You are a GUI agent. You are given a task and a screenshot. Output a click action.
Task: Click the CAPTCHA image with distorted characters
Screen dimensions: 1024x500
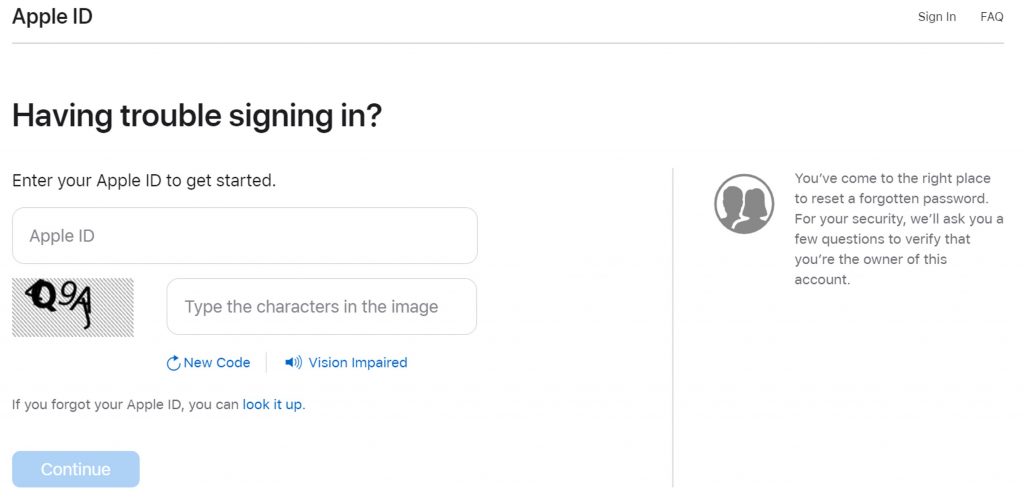(72, 307)
